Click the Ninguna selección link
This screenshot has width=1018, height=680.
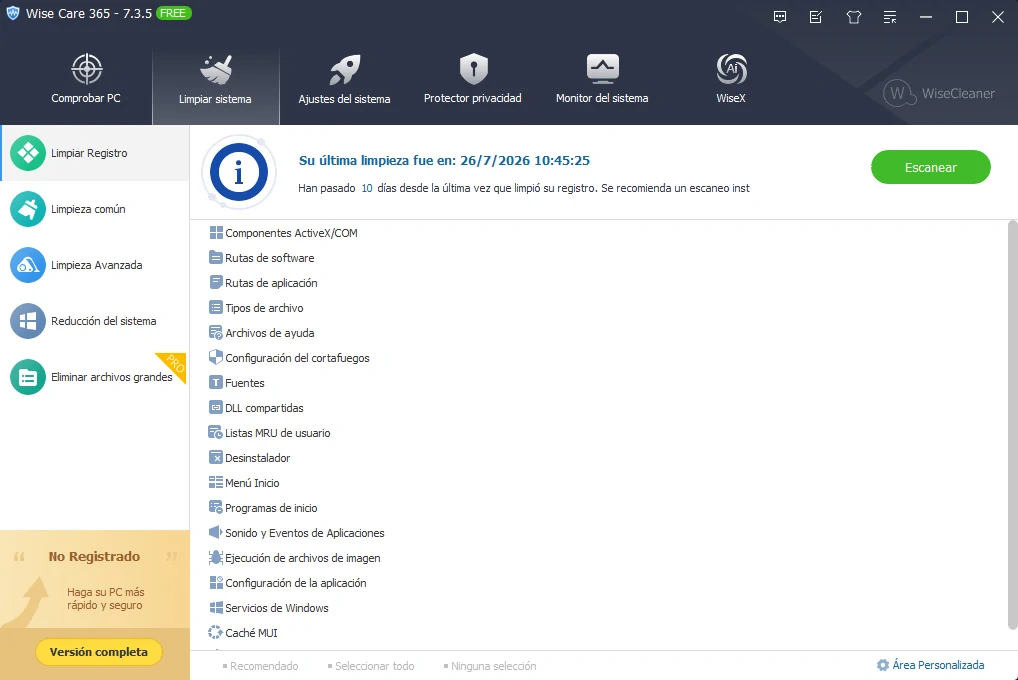(x=490, y=666)
